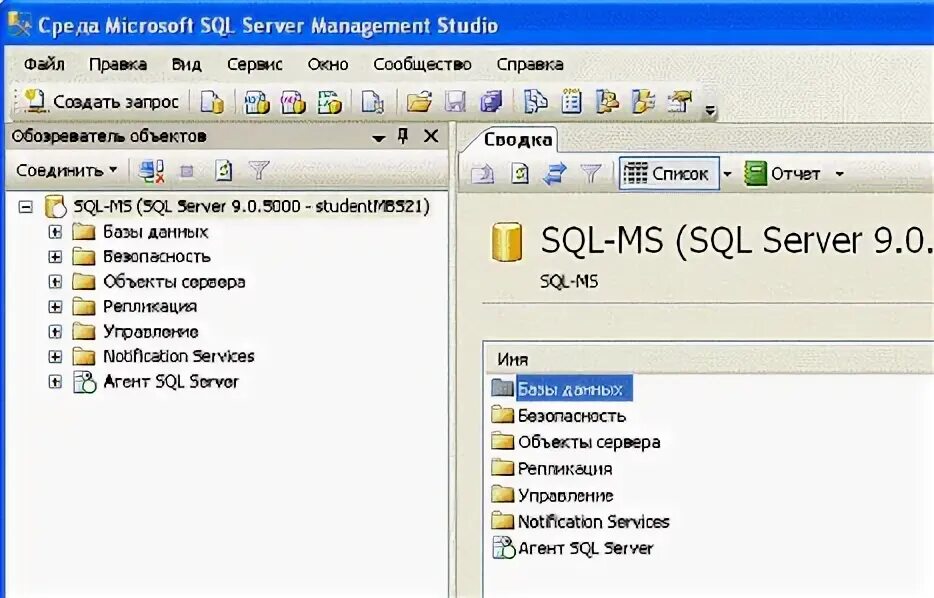Open Object Explorer window position dropdown
The height and width of the screenshot is (598, 934).
coord(378,138)
